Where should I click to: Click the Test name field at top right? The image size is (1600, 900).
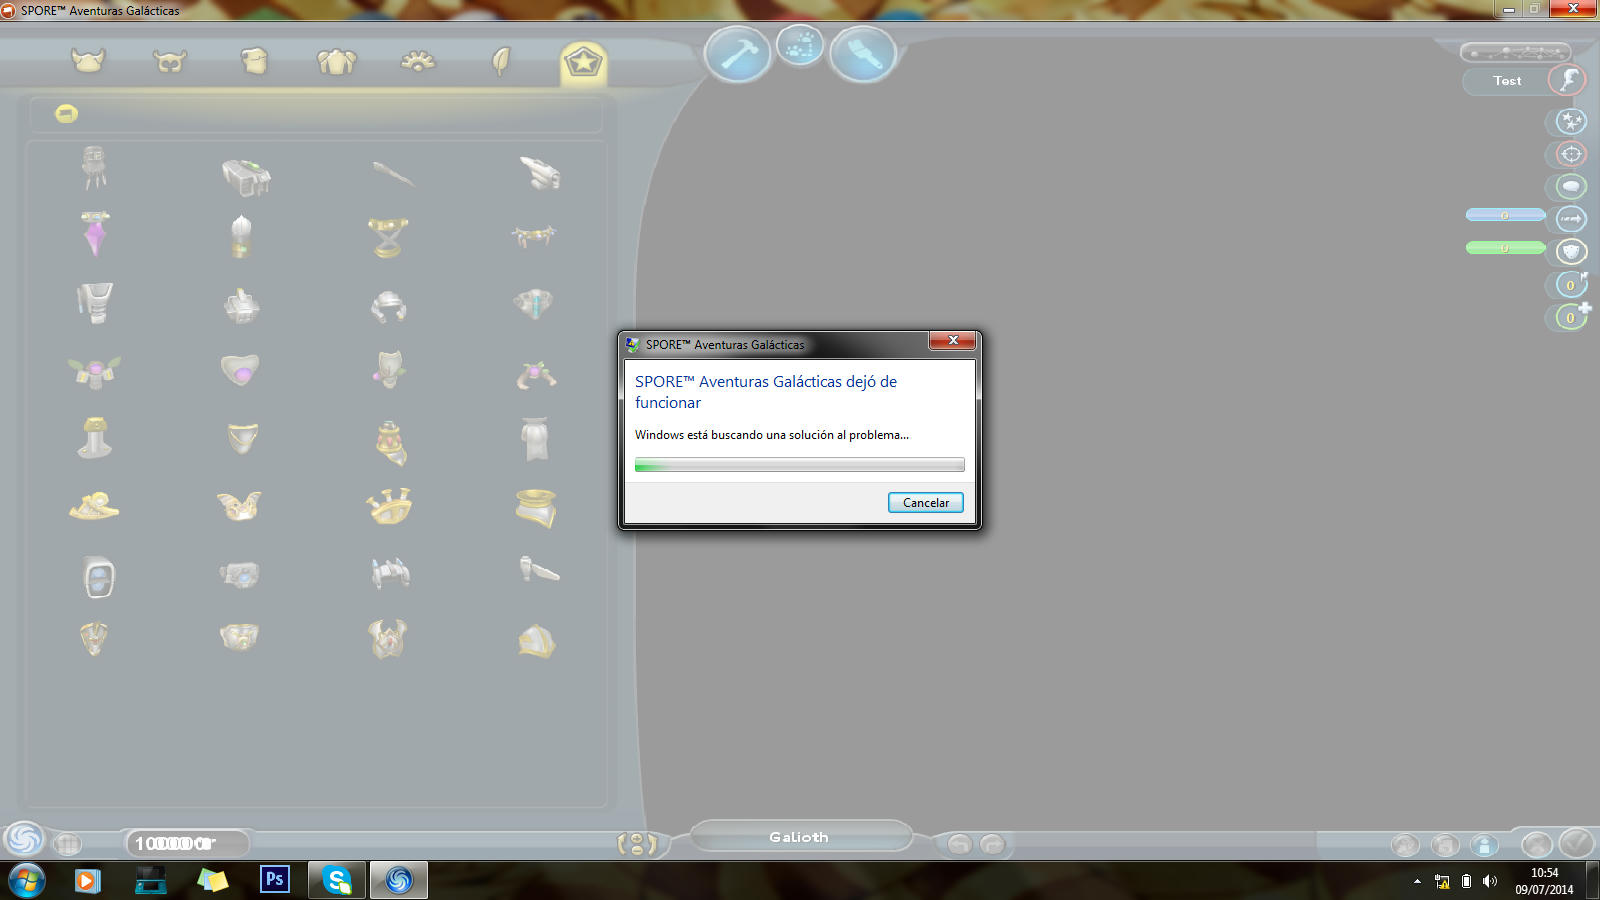(1506, 81)
